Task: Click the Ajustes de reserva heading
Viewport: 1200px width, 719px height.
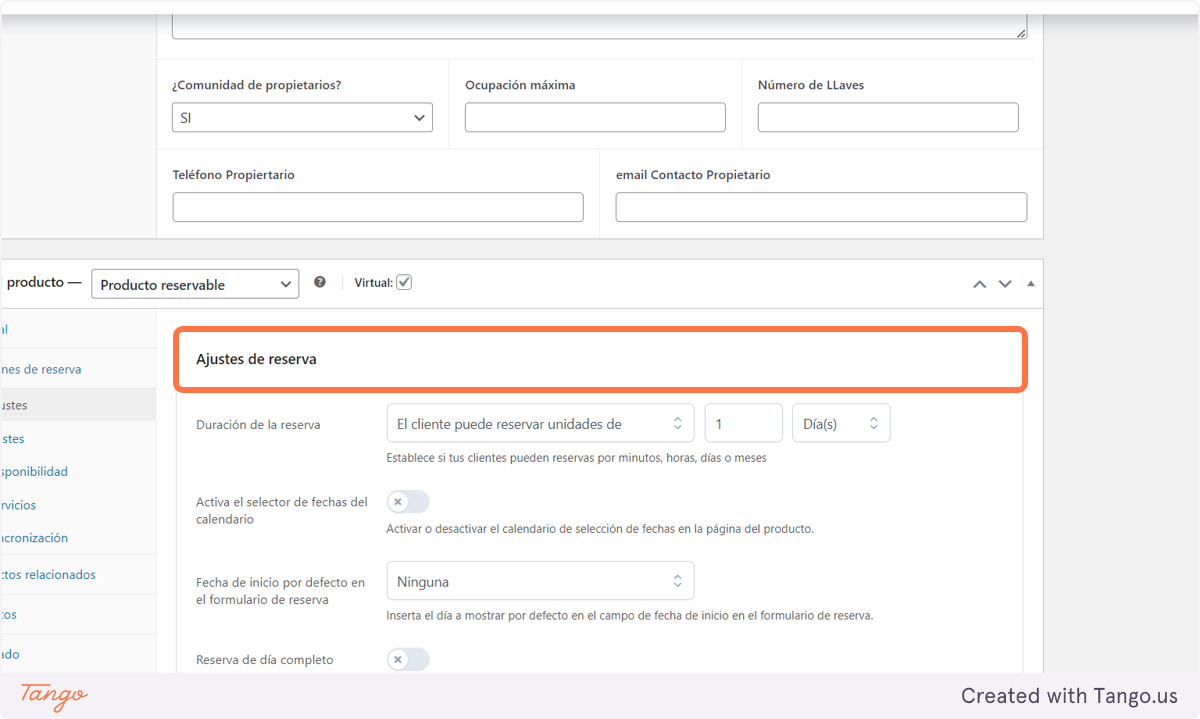Action: 256,359
